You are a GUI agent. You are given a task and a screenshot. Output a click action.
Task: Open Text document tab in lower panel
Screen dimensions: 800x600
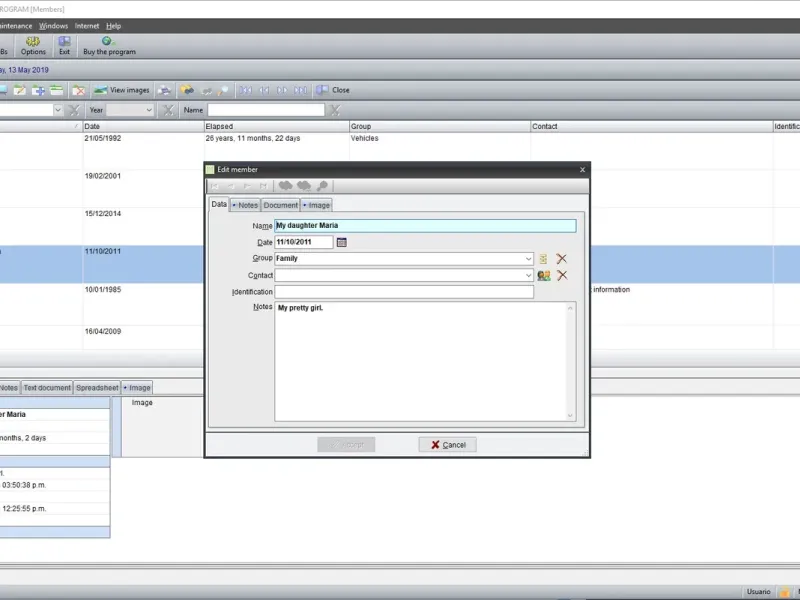click(x=47, y=388)
